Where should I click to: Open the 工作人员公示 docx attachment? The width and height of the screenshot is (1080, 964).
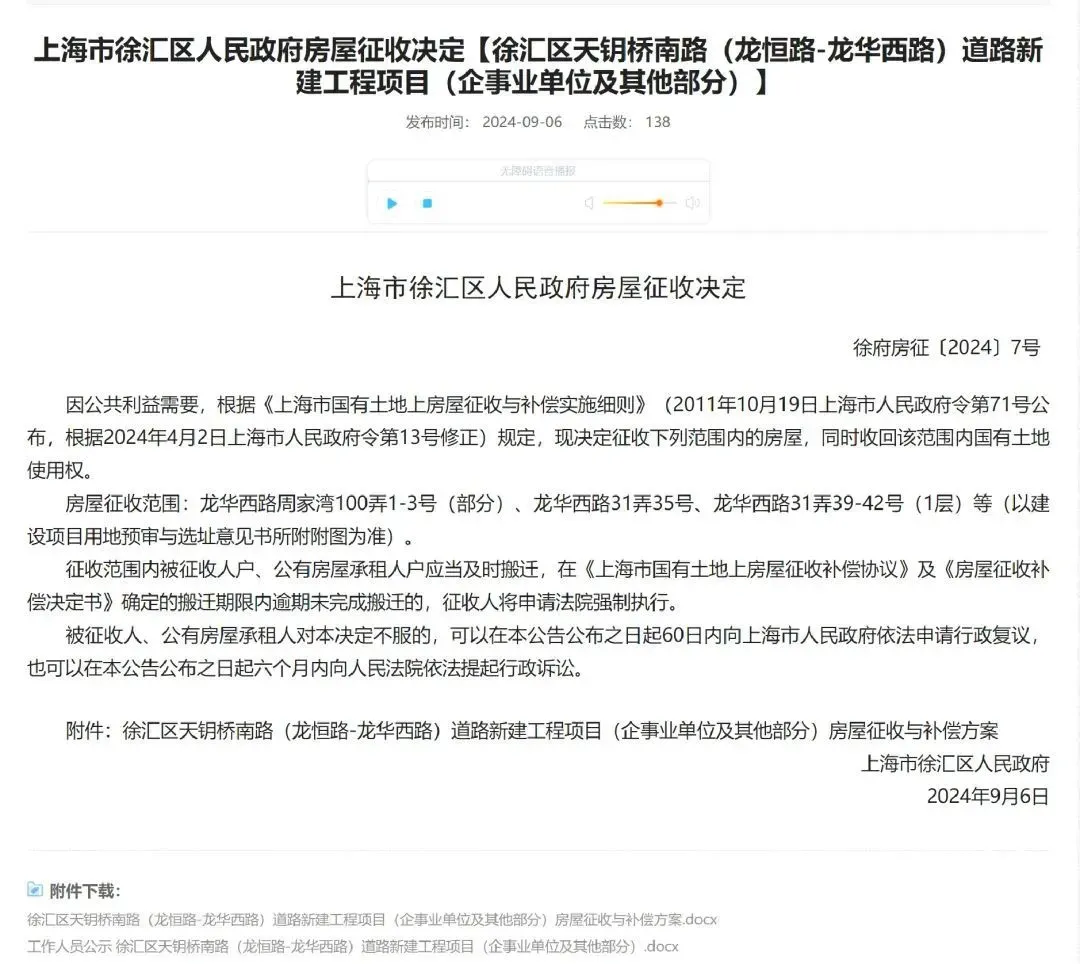[x=353, y=946]
